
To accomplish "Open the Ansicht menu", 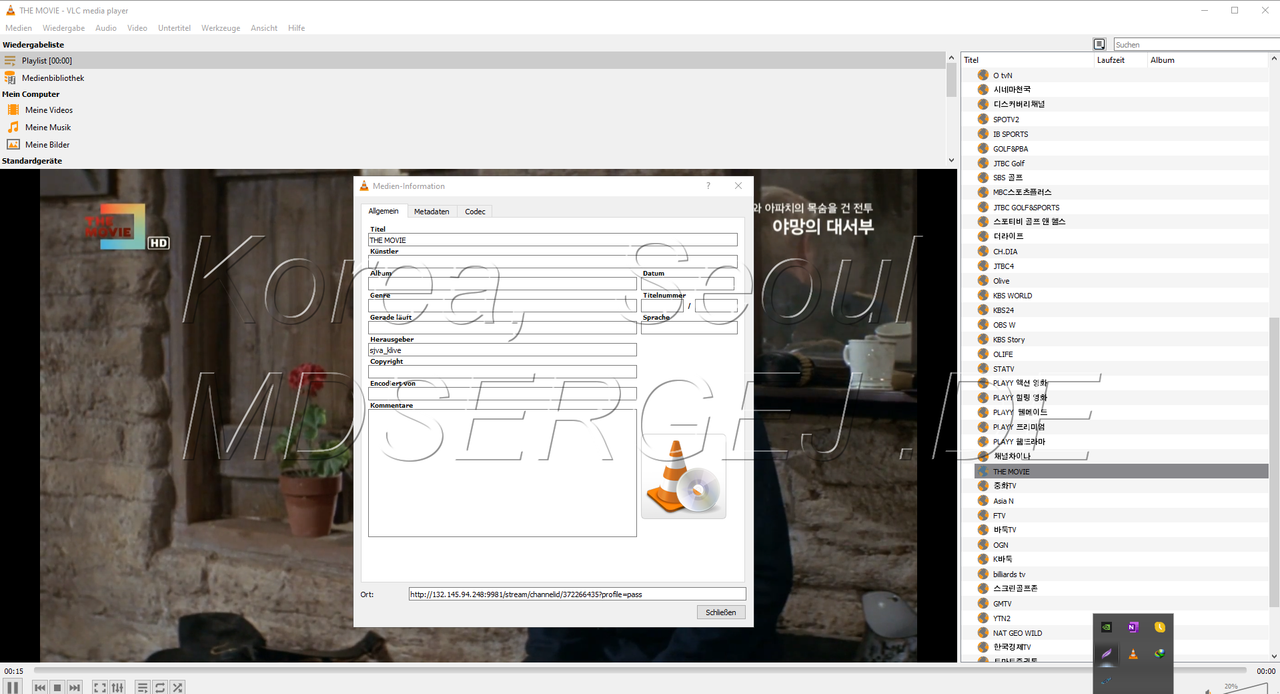I will (x=264, y=28).
